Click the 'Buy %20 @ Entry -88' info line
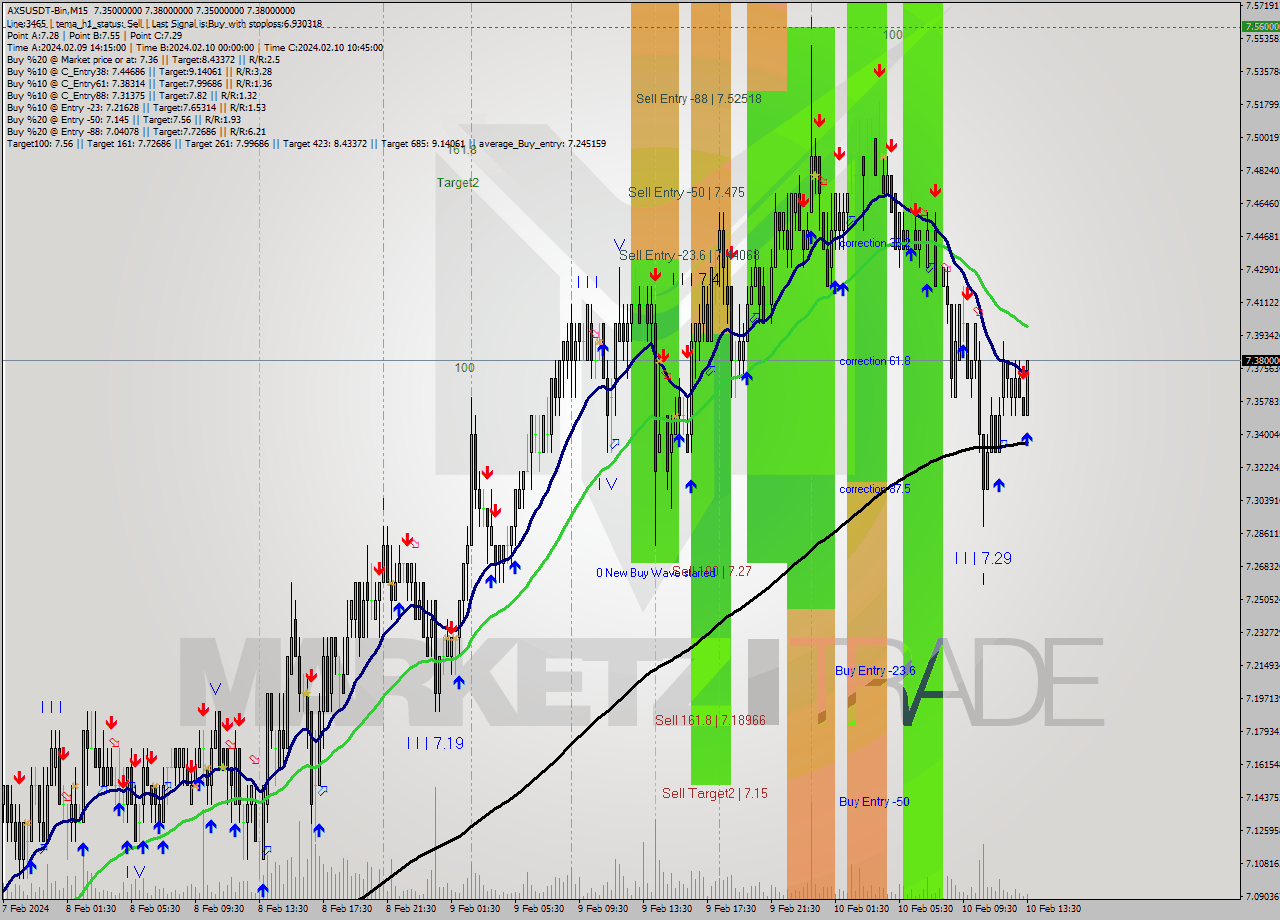This screenshot has height=920, width=1280. coord(136,131)
